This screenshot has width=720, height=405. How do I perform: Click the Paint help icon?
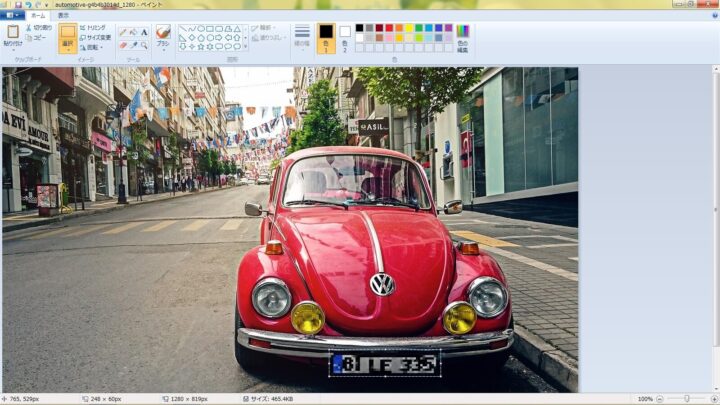point(714,15)
